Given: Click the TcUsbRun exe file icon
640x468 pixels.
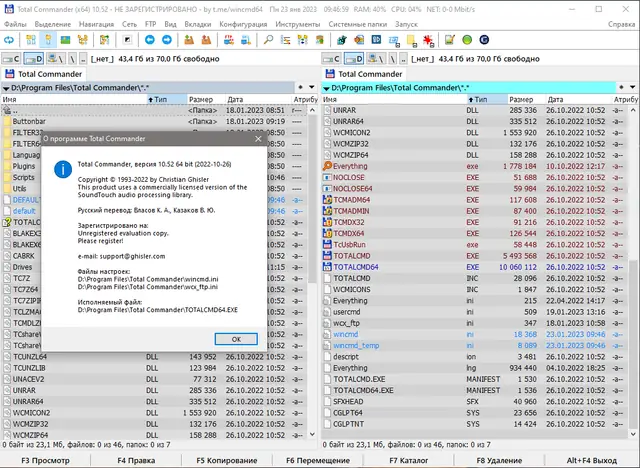Looking at the screenshot, I should pyautogui.click(x=327, y=244).
